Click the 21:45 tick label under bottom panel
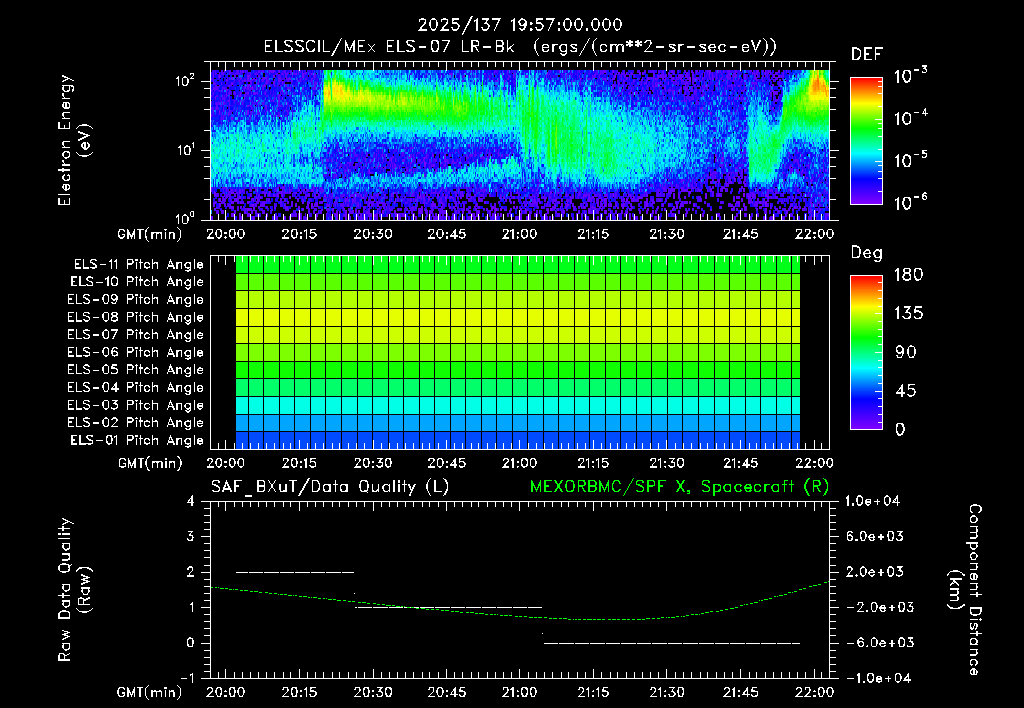The height and width of the screenshot is (708, 1024). pos(741,692)
